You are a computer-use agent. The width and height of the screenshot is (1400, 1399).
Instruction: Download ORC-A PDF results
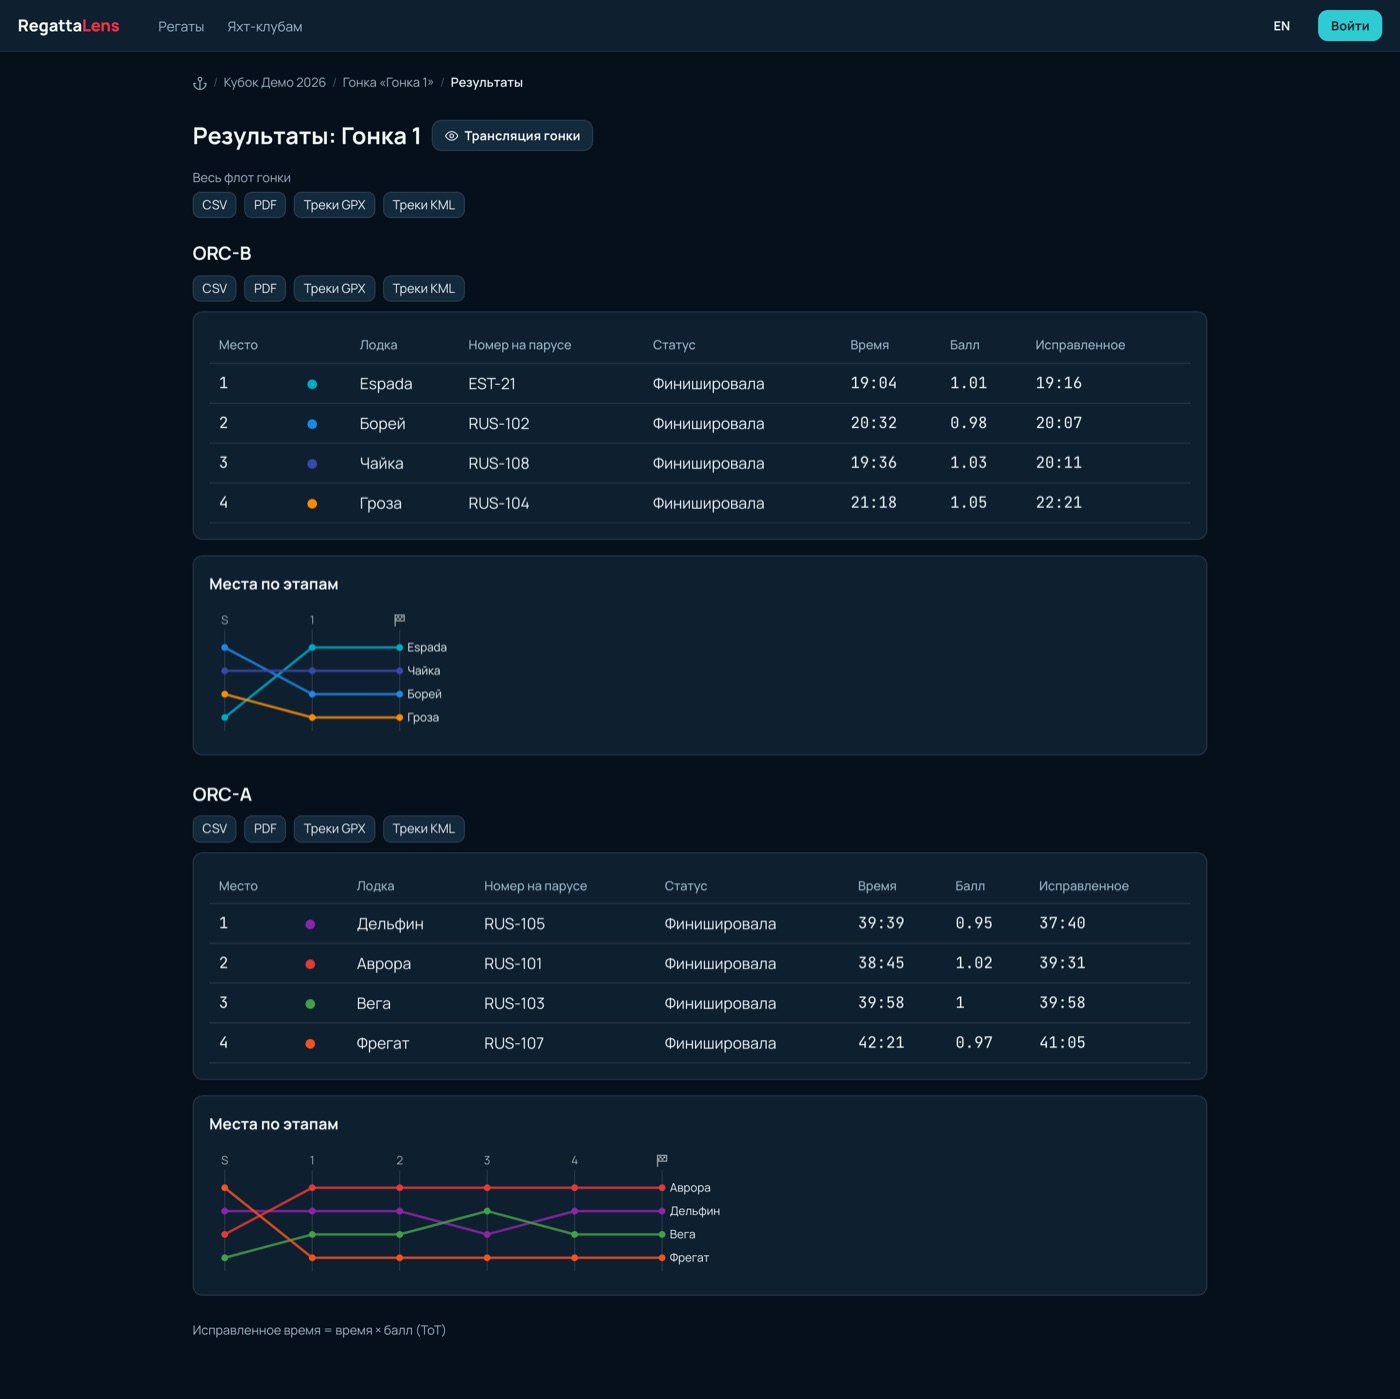[x=265, y=829]
